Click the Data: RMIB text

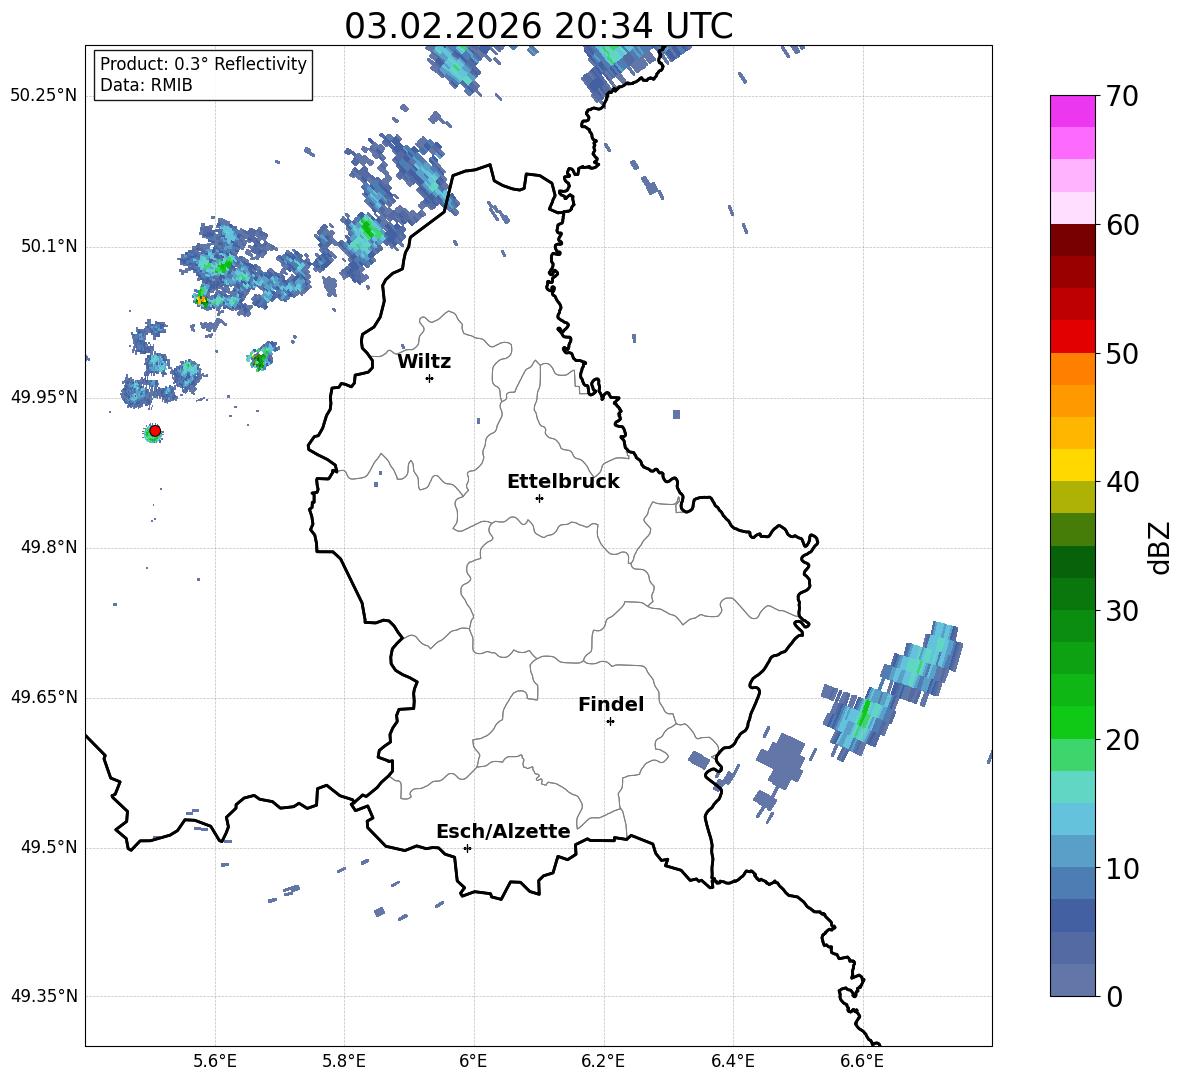pyautogui.click(x=146, y=85)
